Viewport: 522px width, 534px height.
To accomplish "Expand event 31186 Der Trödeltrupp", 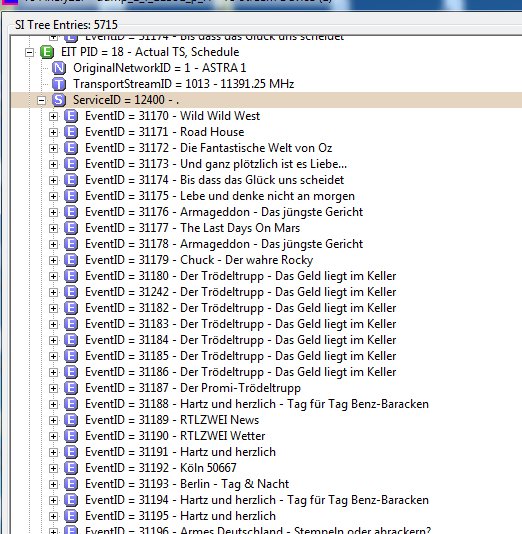I will (53, 373).
